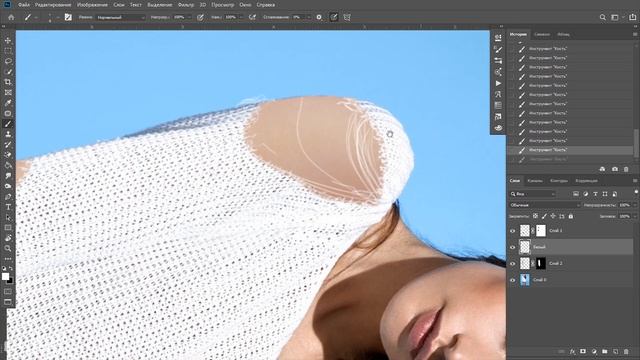Select Слой 2 layer mask thumbnail
This screenshot has height=360, width=640.
(541, 263)
